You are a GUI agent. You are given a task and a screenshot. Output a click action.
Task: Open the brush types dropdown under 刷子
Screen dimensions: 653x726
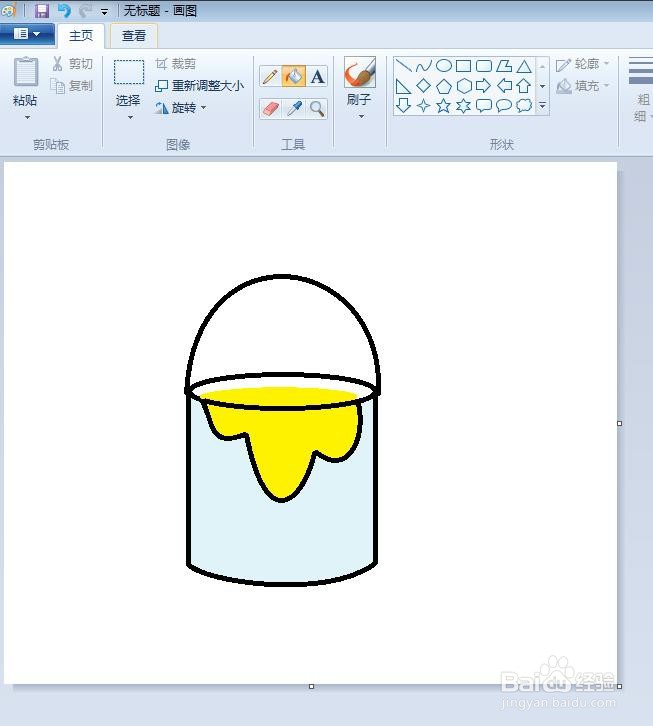pos(361,117)
